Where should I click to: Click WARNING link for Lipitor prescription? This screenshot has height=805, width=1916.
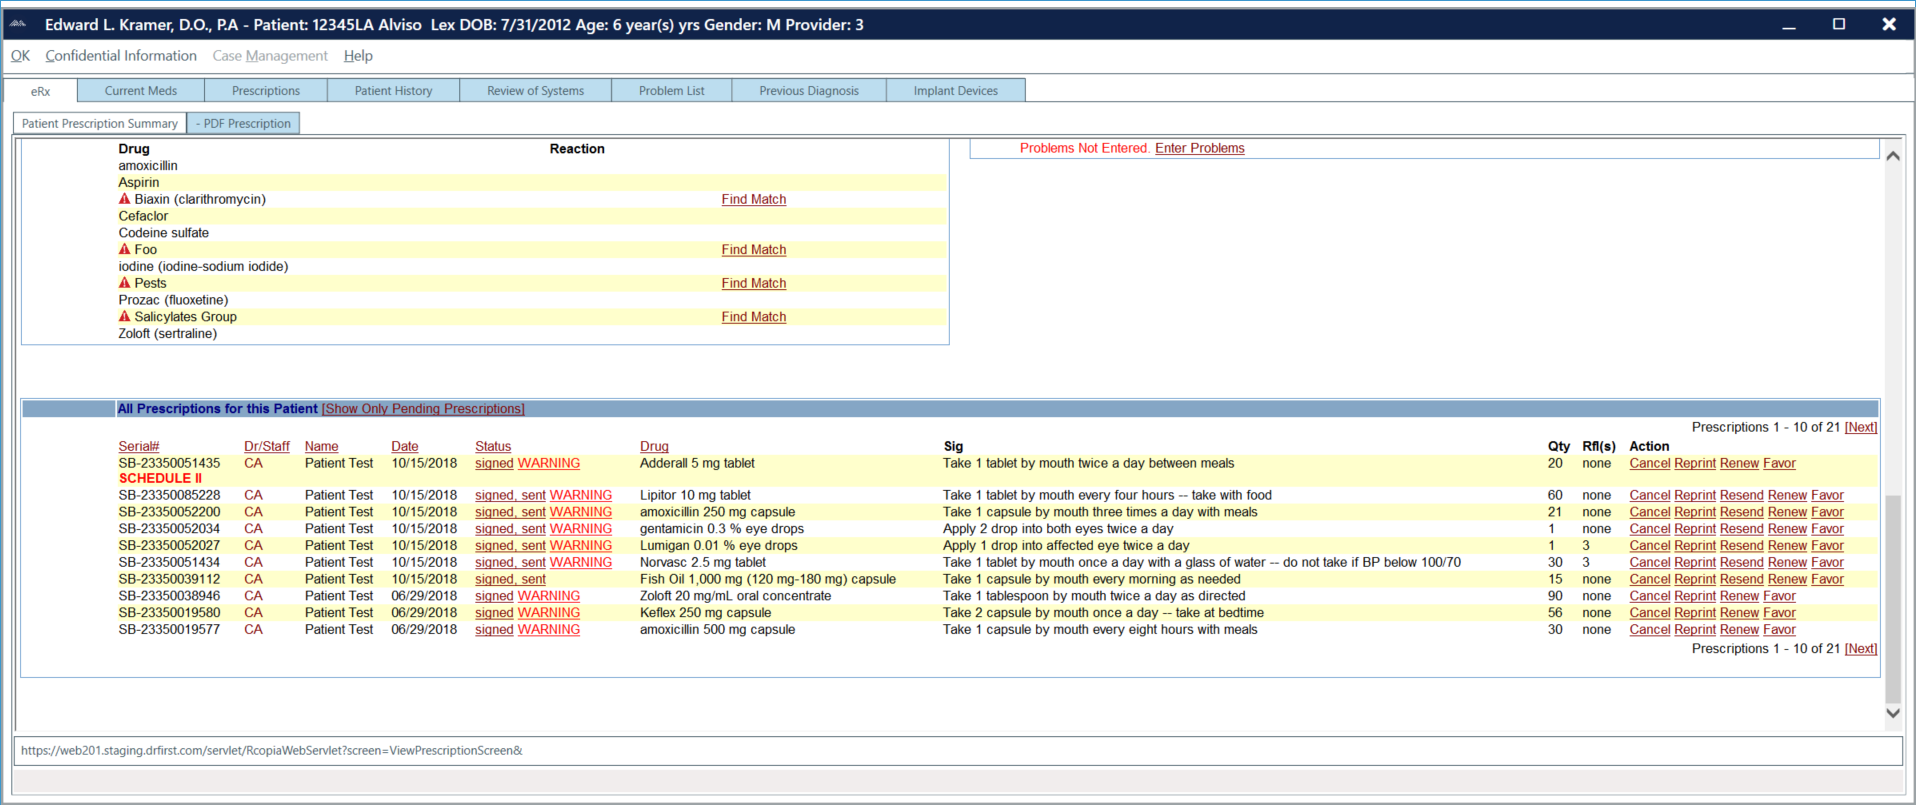pyautogui.click(x=581, y=495)
